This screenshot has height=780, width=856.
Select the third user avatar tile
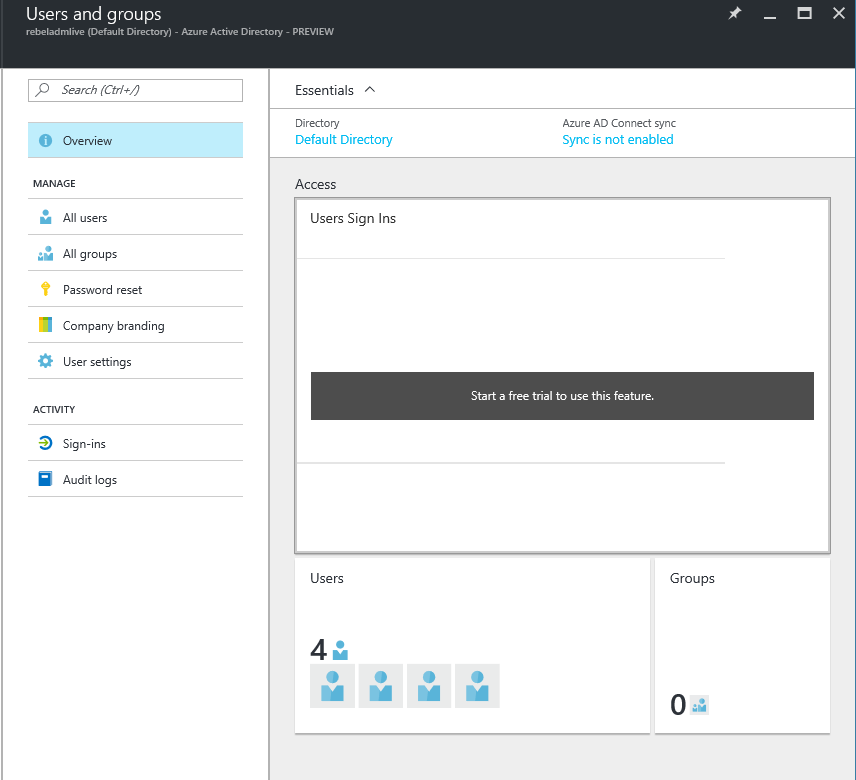429,686
